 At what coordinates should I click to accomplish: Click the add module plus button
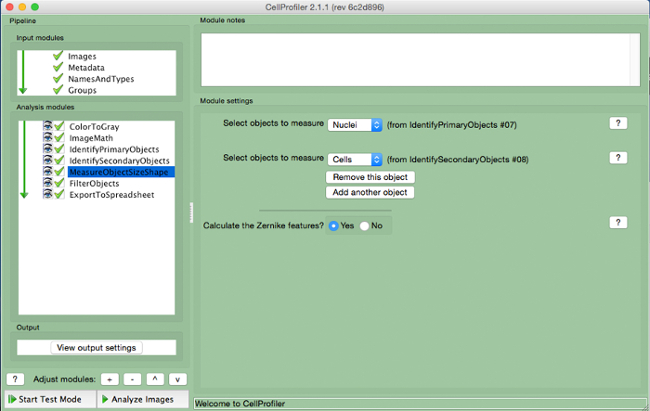pyautogui.click(x=109, y=379)
